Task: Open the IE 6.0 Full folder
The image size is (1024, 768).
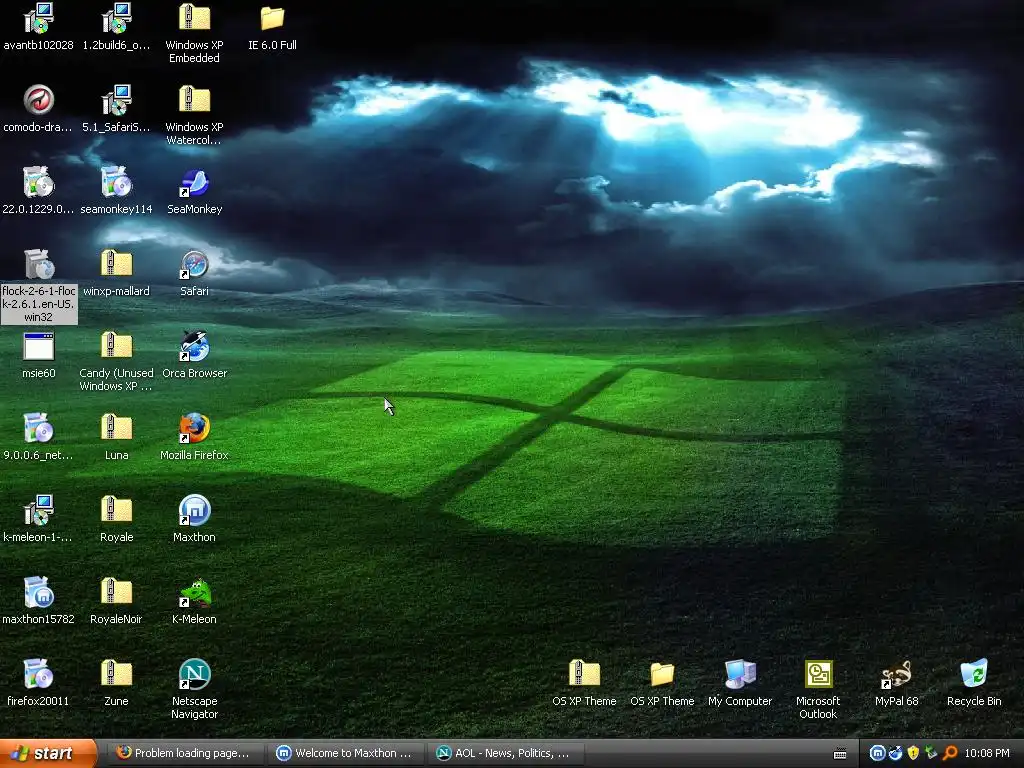Action: point(272,18)
